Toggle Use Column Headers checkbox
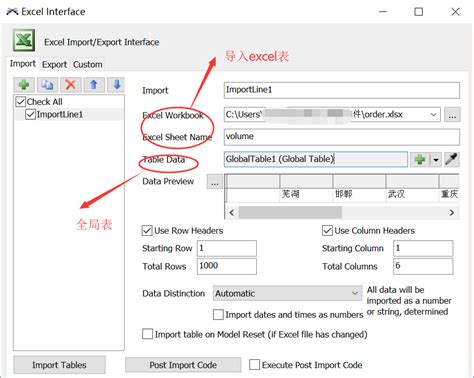474x378 pixels. click(327, 231)
